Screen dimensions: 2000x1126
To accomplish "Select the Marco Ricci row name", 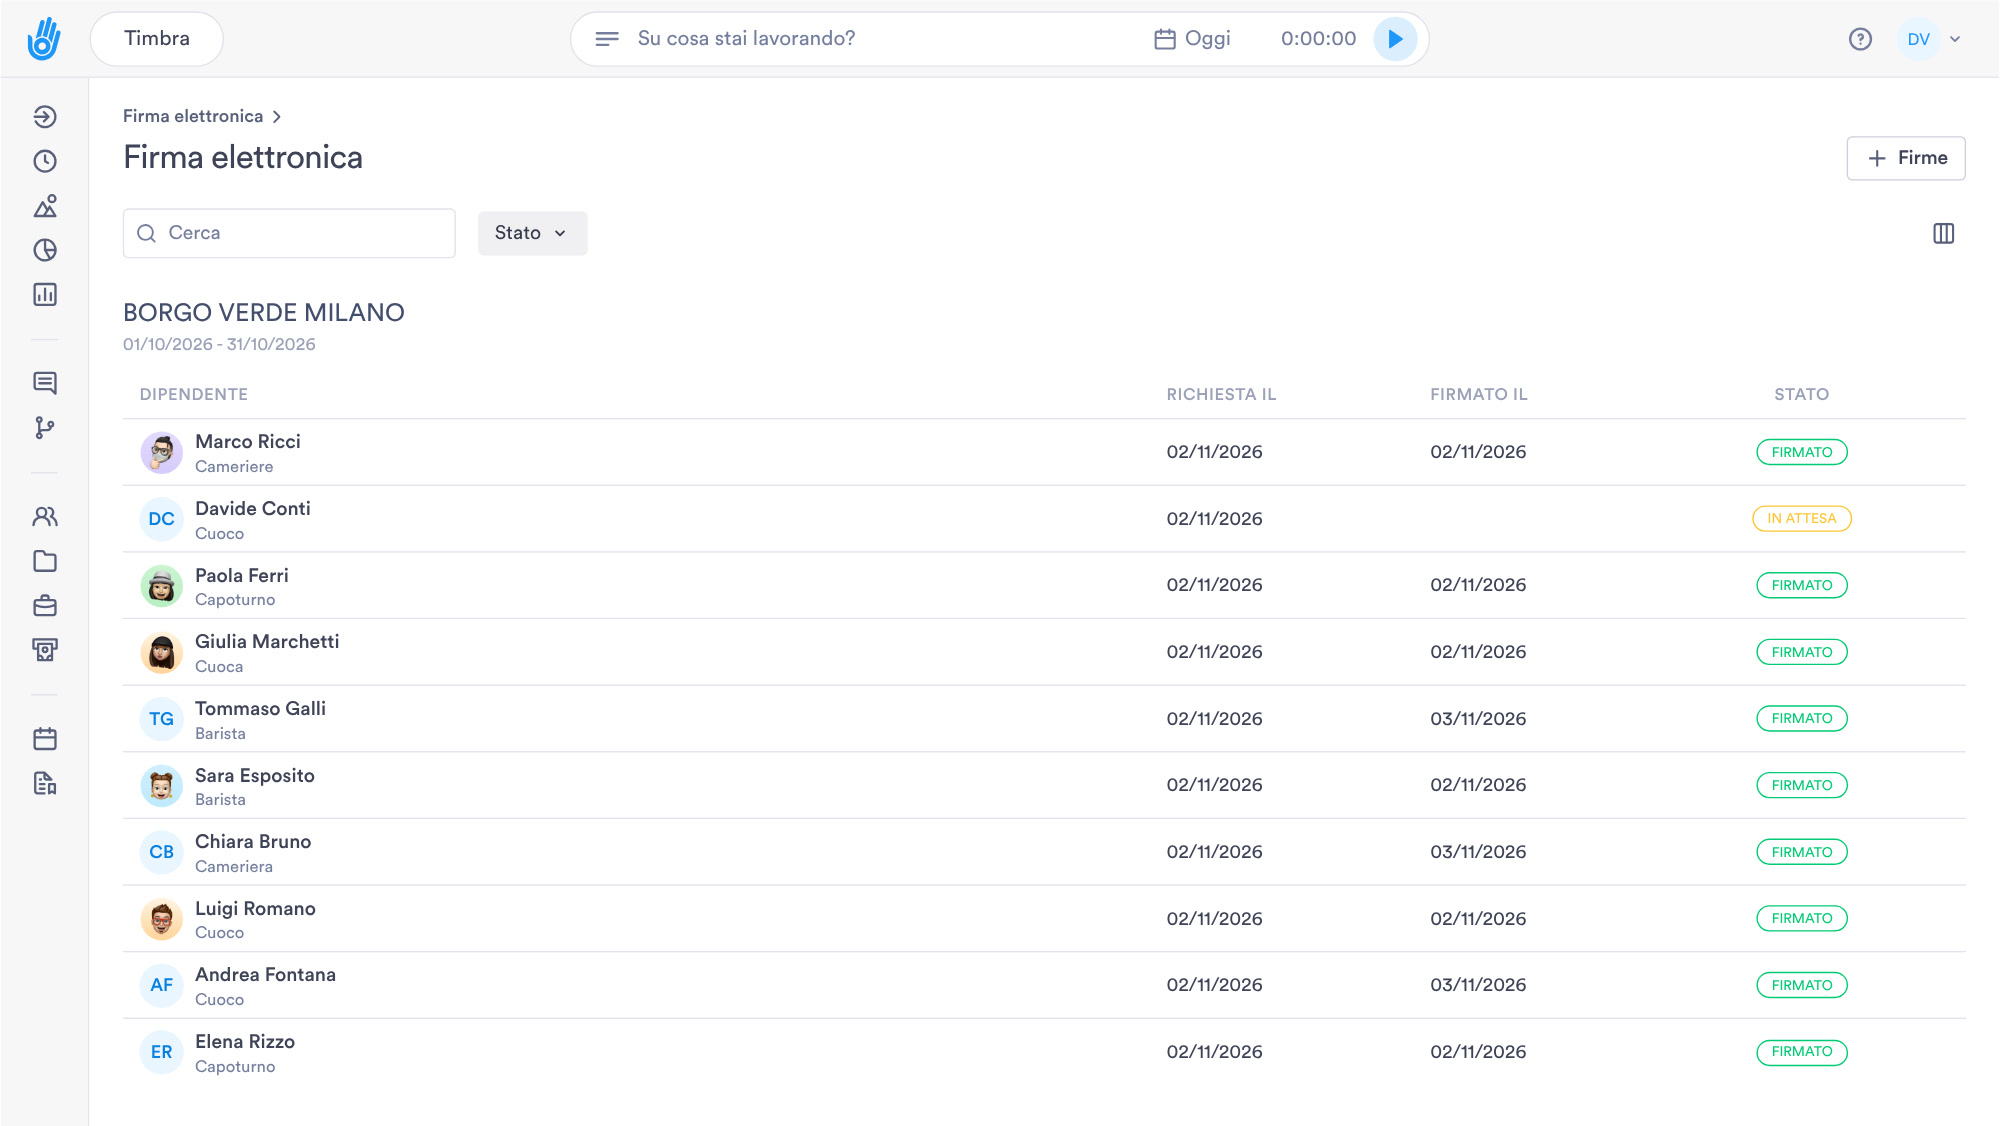I will [x=248, y=442].
